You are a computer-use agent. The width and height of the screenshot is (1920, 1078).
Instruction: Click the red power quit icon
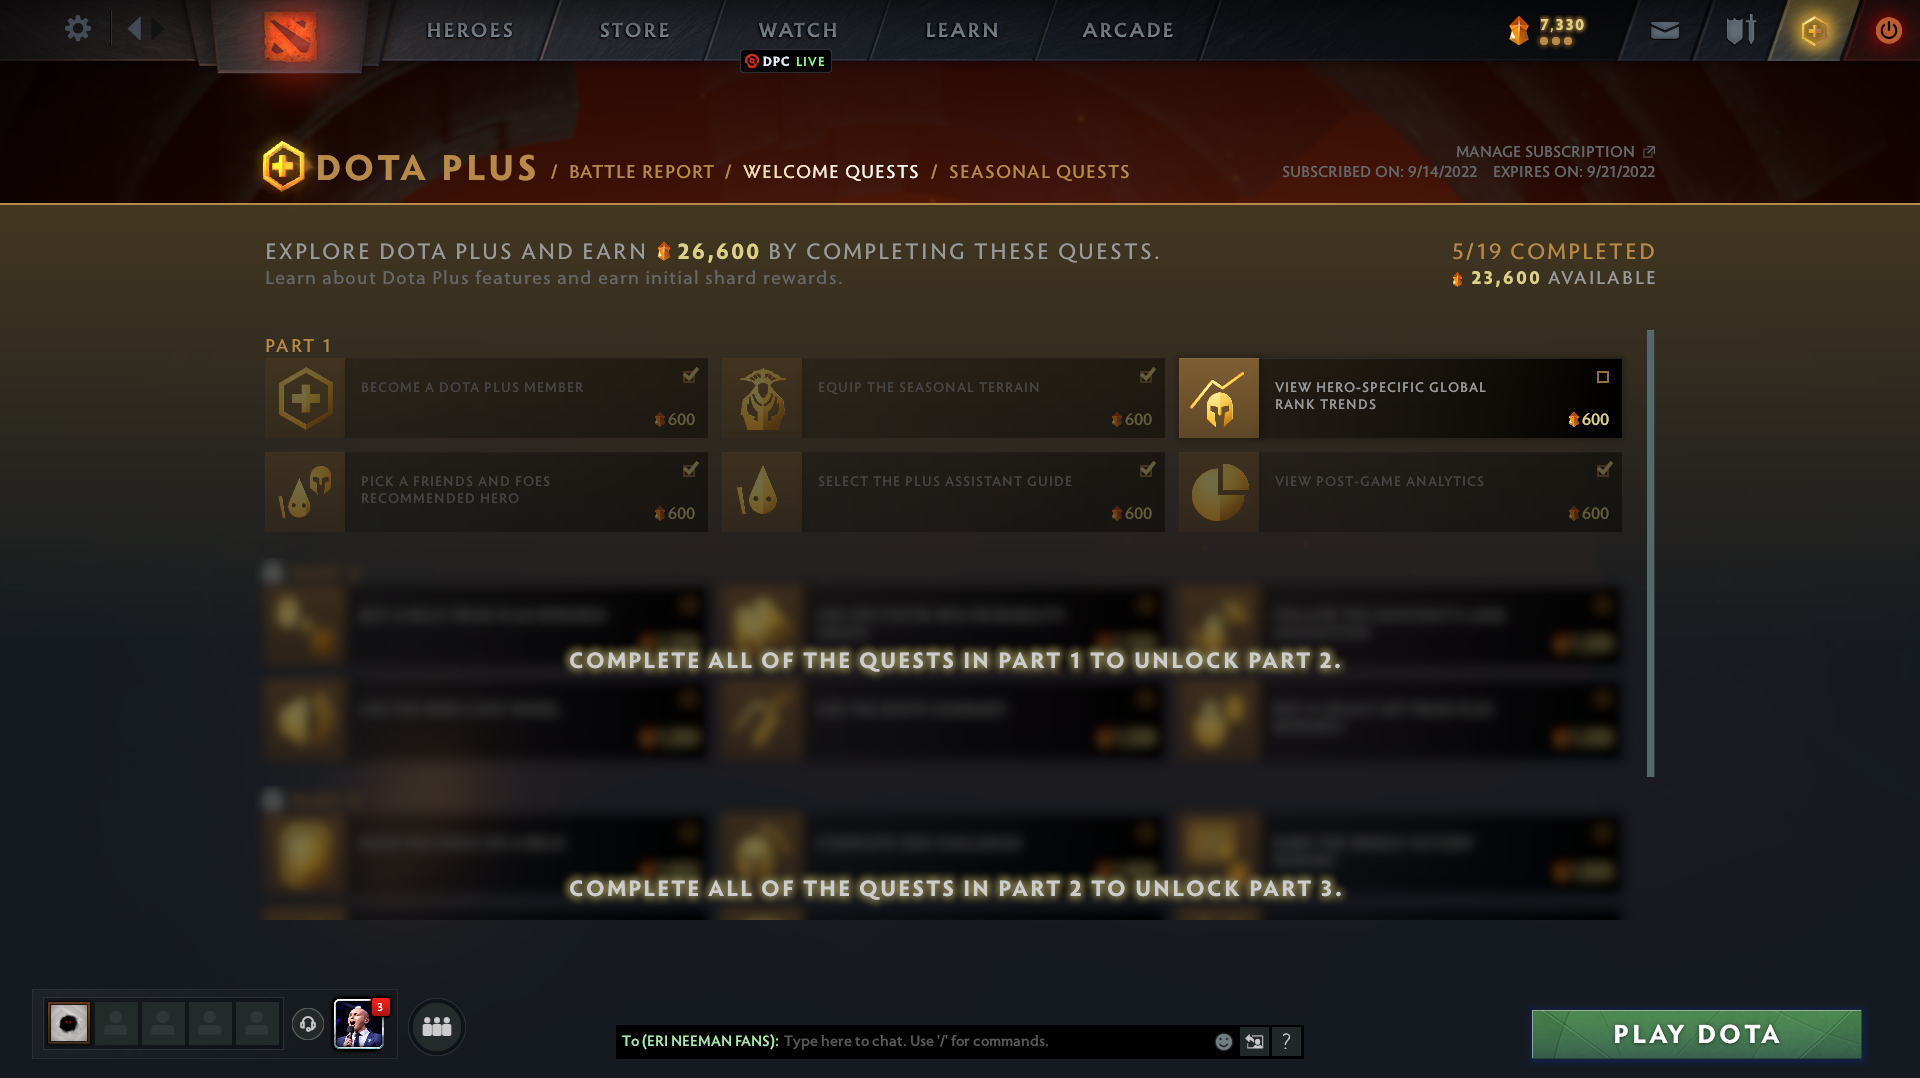coord(1888,30)
